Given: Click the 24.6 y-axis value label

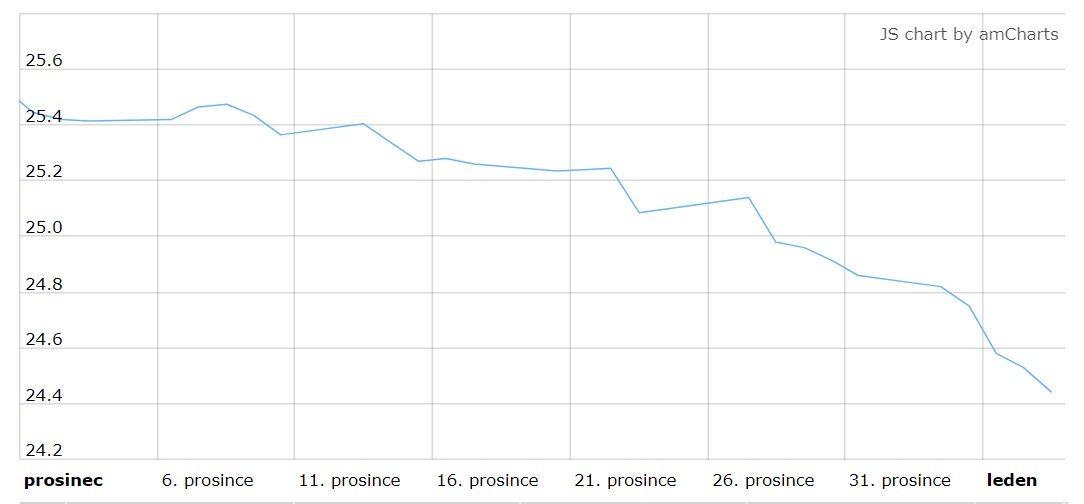Looking at the screenshot, I should click(44, 339).
